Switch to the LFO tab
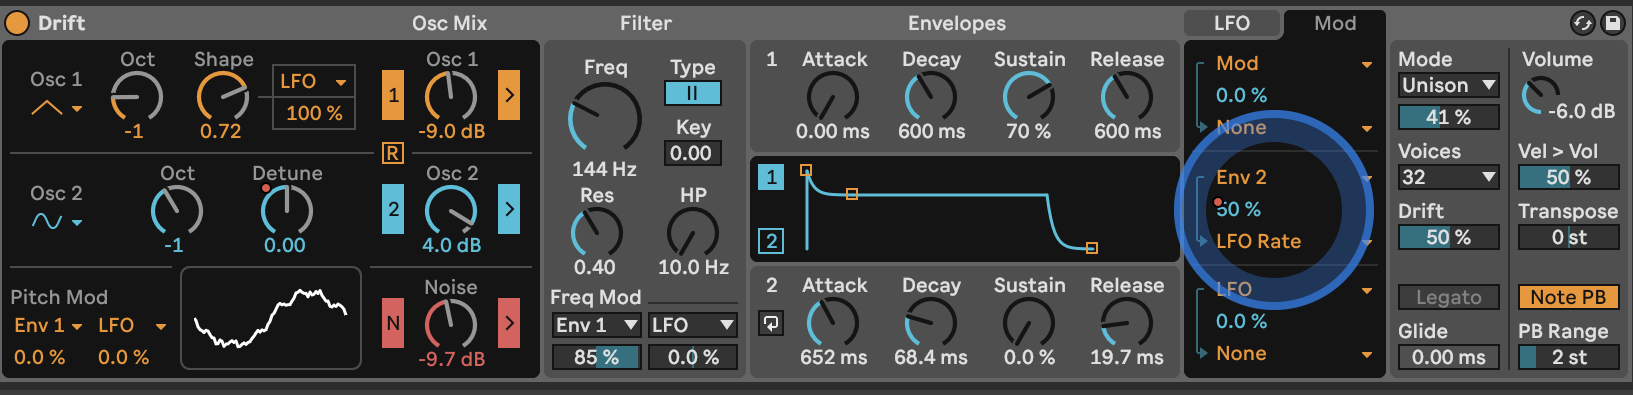This screenshot has width=1633, height=395. [1232, 23]
